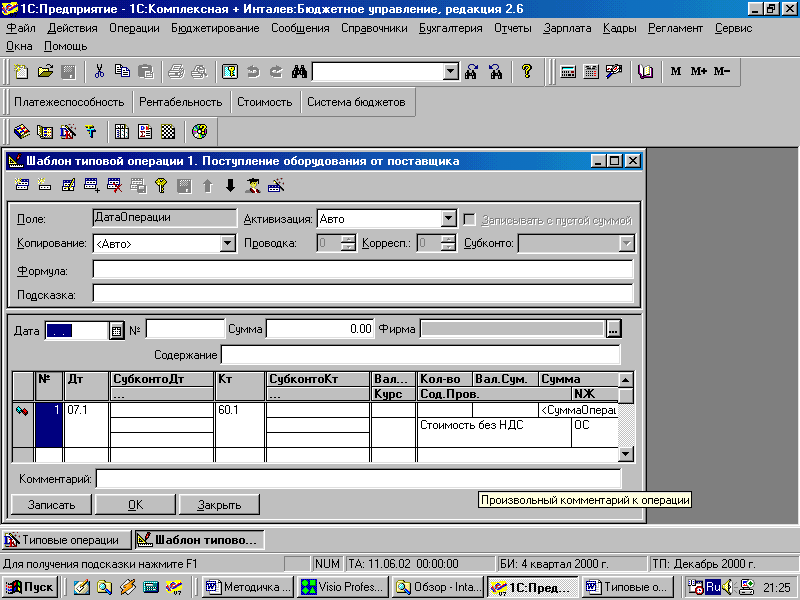The height and width of the screenshot is (600, 800).
Task: Click the delete entry red X icon
Action: [114, 185]
